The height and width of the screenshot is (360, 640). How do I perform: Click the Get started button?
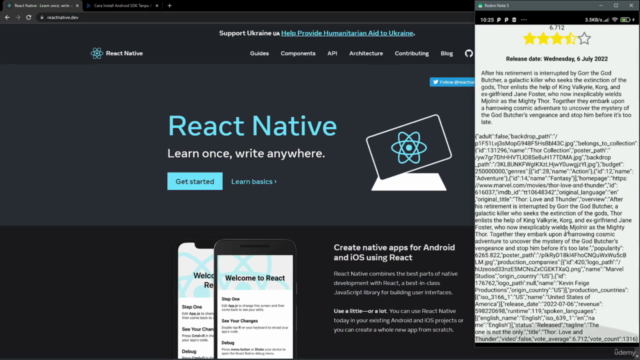point(195,181)
